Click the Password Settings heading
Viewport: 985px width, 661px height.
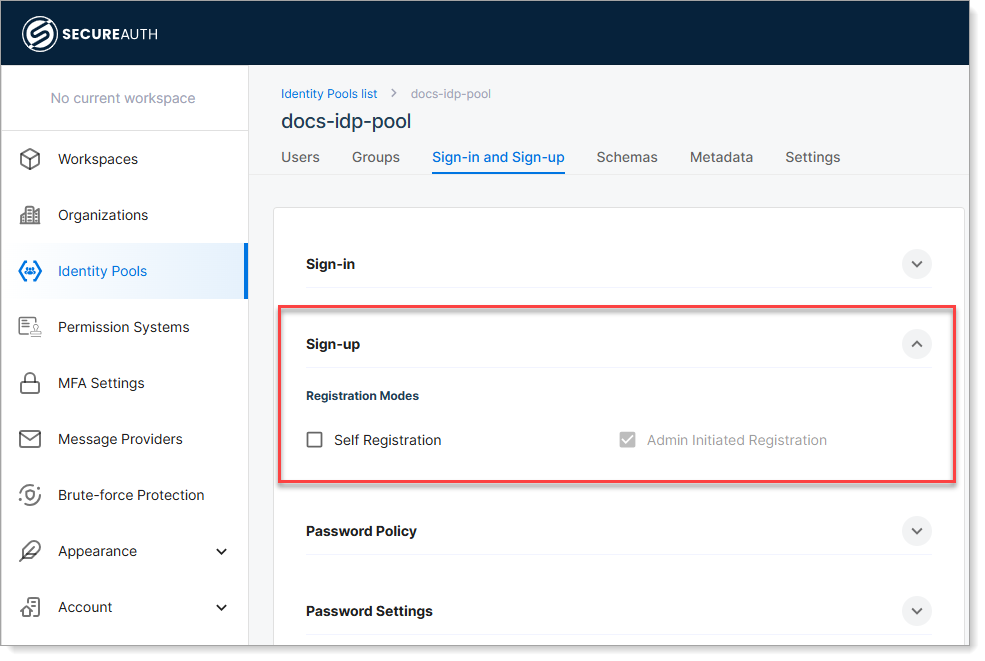tap(369, 611)
